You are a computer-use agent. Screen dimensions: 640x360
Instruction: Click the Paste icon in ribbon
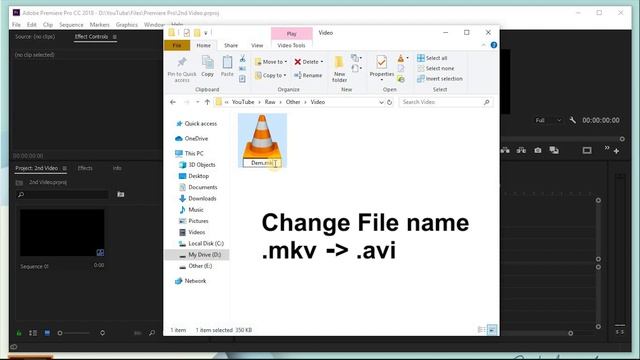(227, 62)
